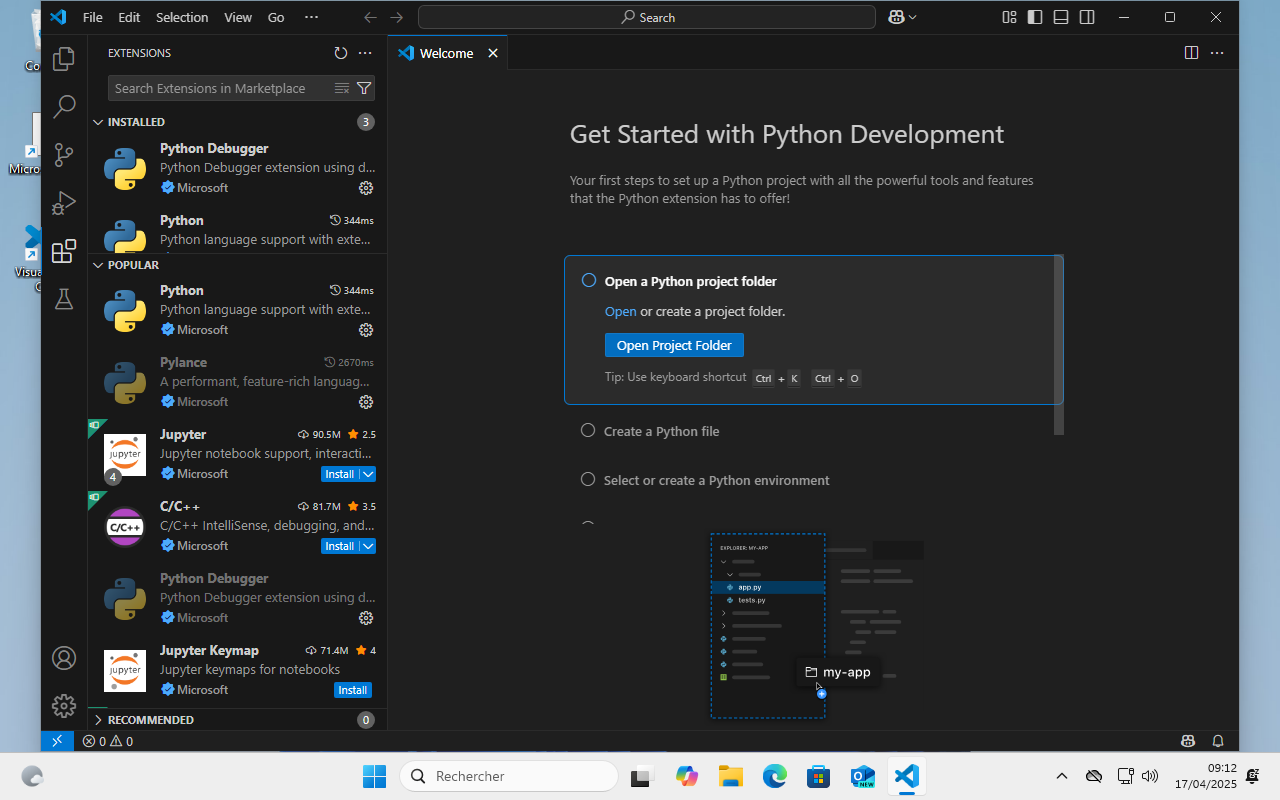The image size is (1280, 800).
Task: Install the Jupyter Keymap extension
Action: (353, 690)
